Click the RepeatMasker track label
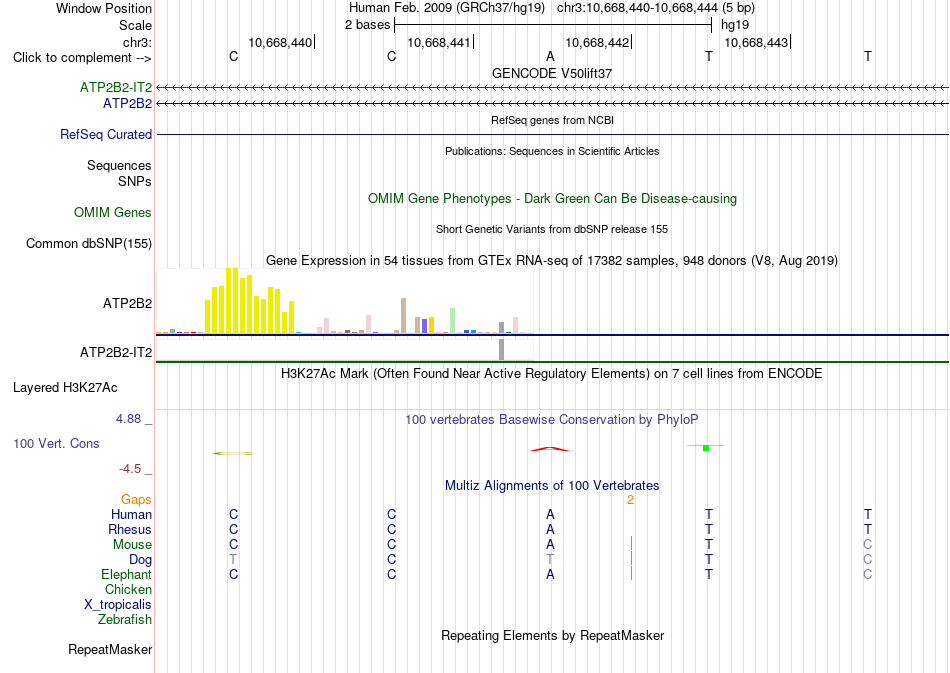Viewport: 950px width, 673px height. click(110, 649)
